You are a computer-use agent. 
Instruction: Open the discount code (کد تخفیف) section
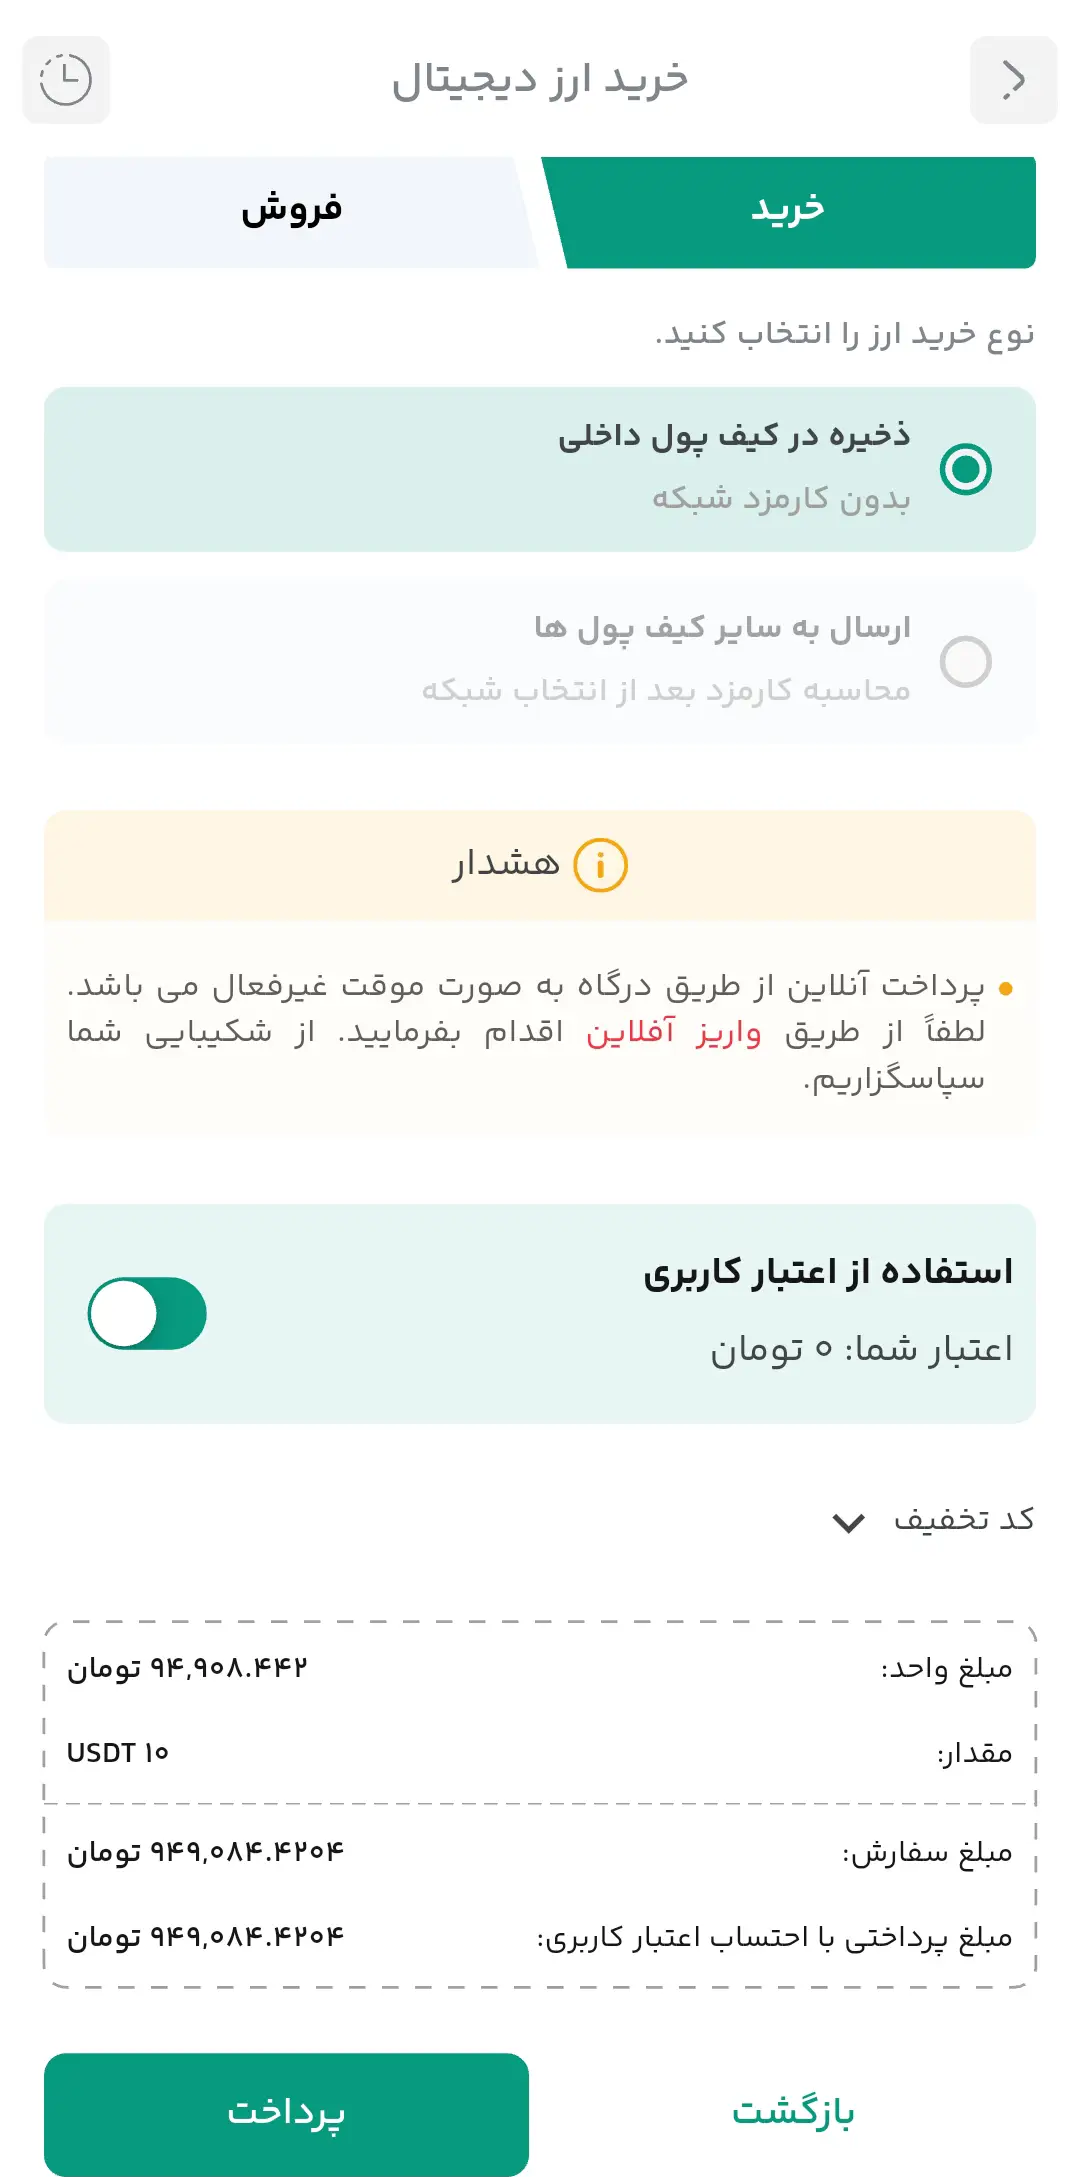click(963, 1520)
